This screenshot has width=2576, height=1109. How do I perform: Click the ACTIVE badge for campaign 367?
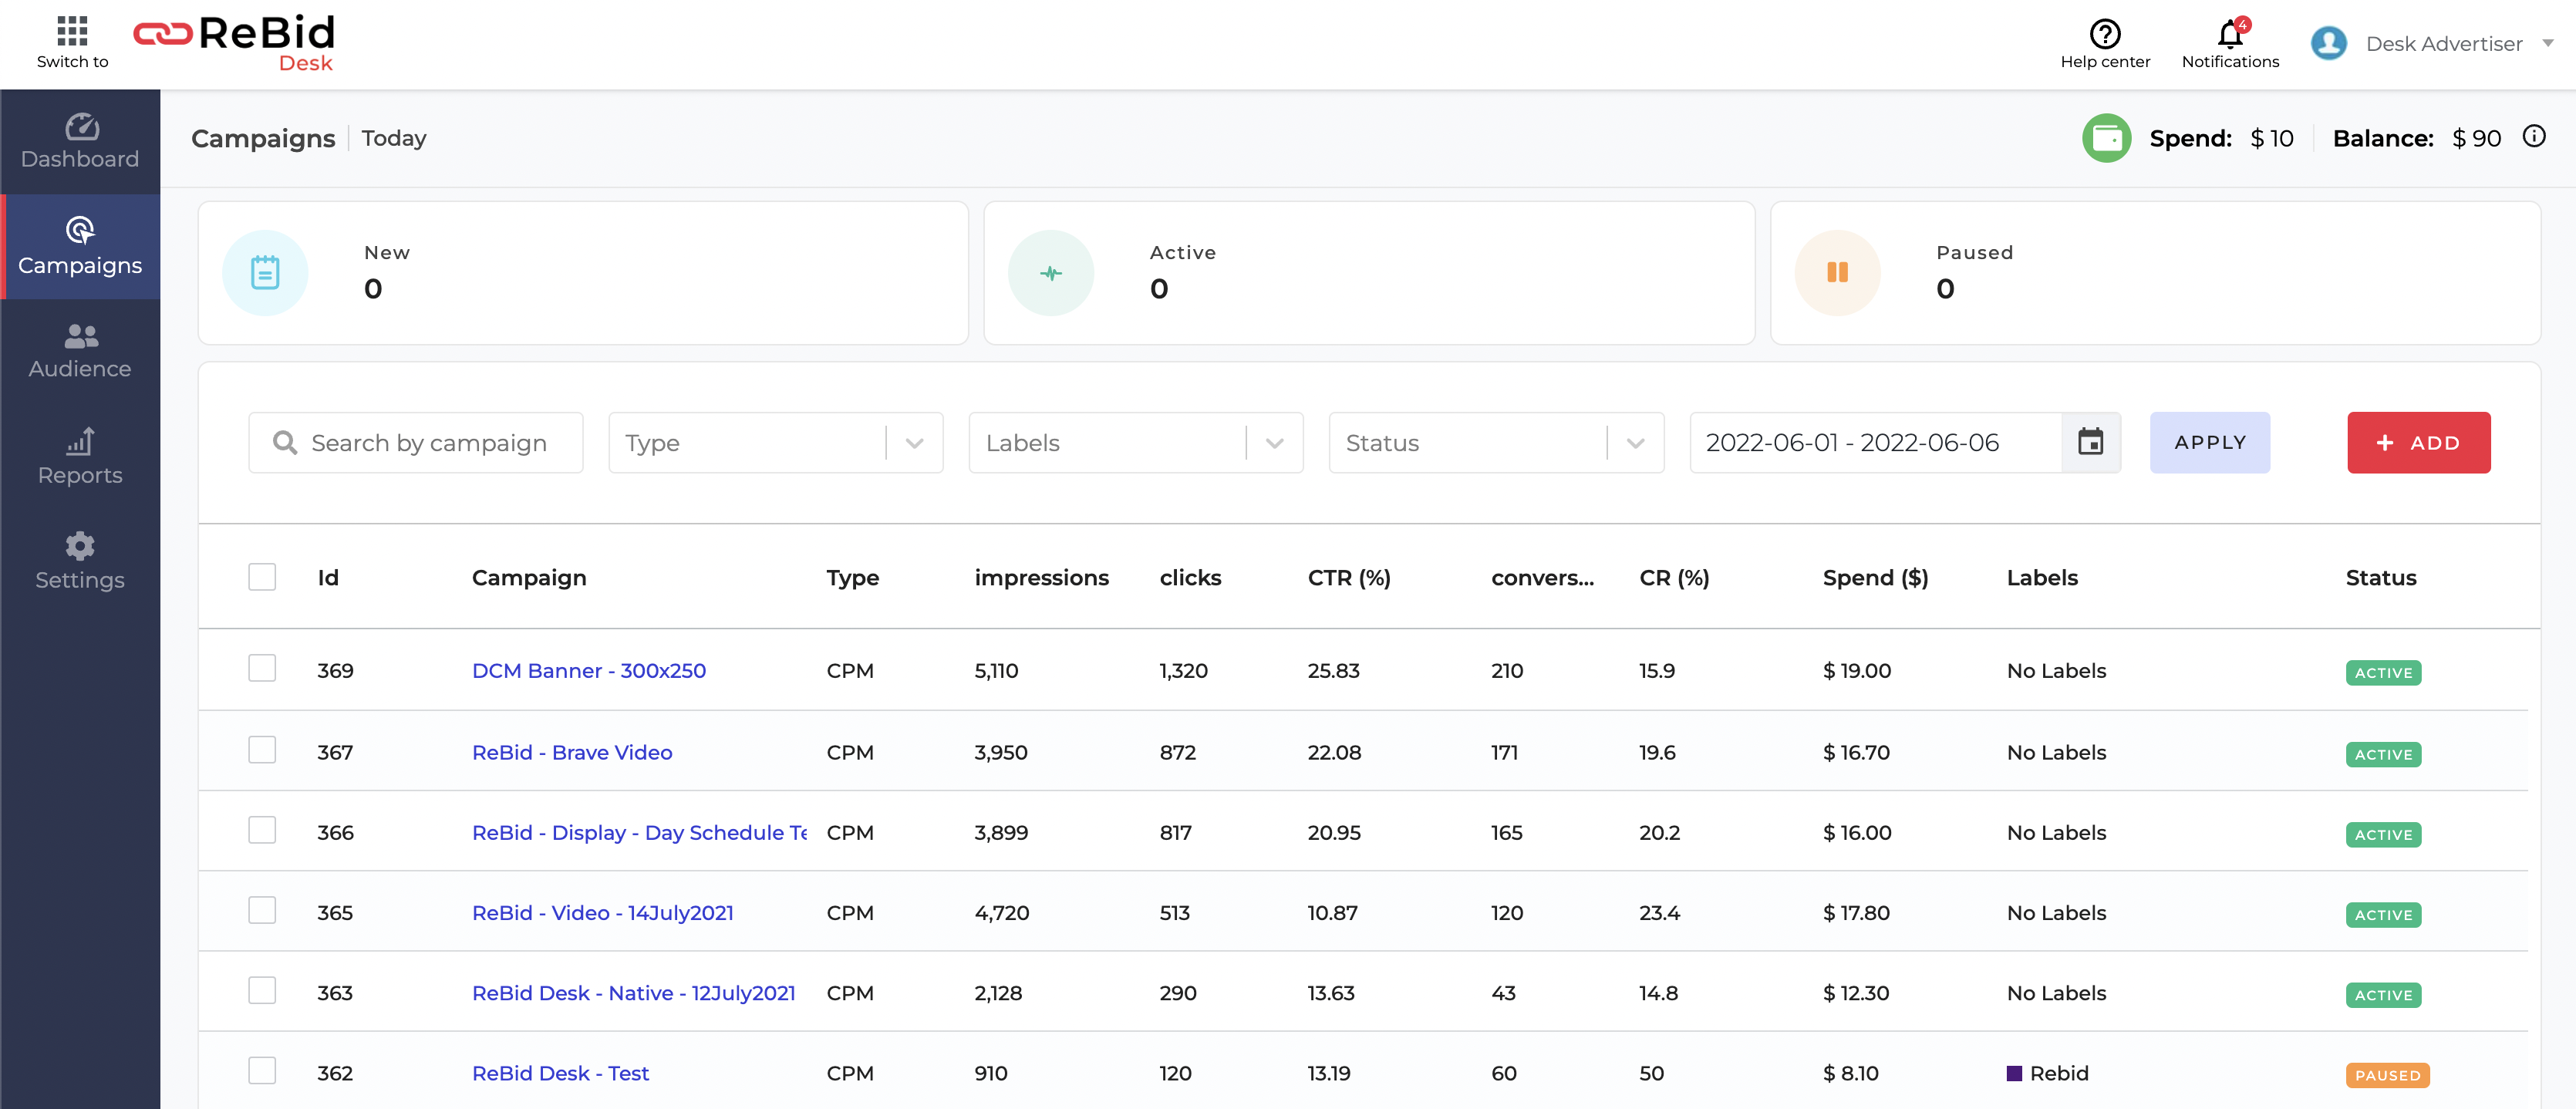(x=2383, y=754)
